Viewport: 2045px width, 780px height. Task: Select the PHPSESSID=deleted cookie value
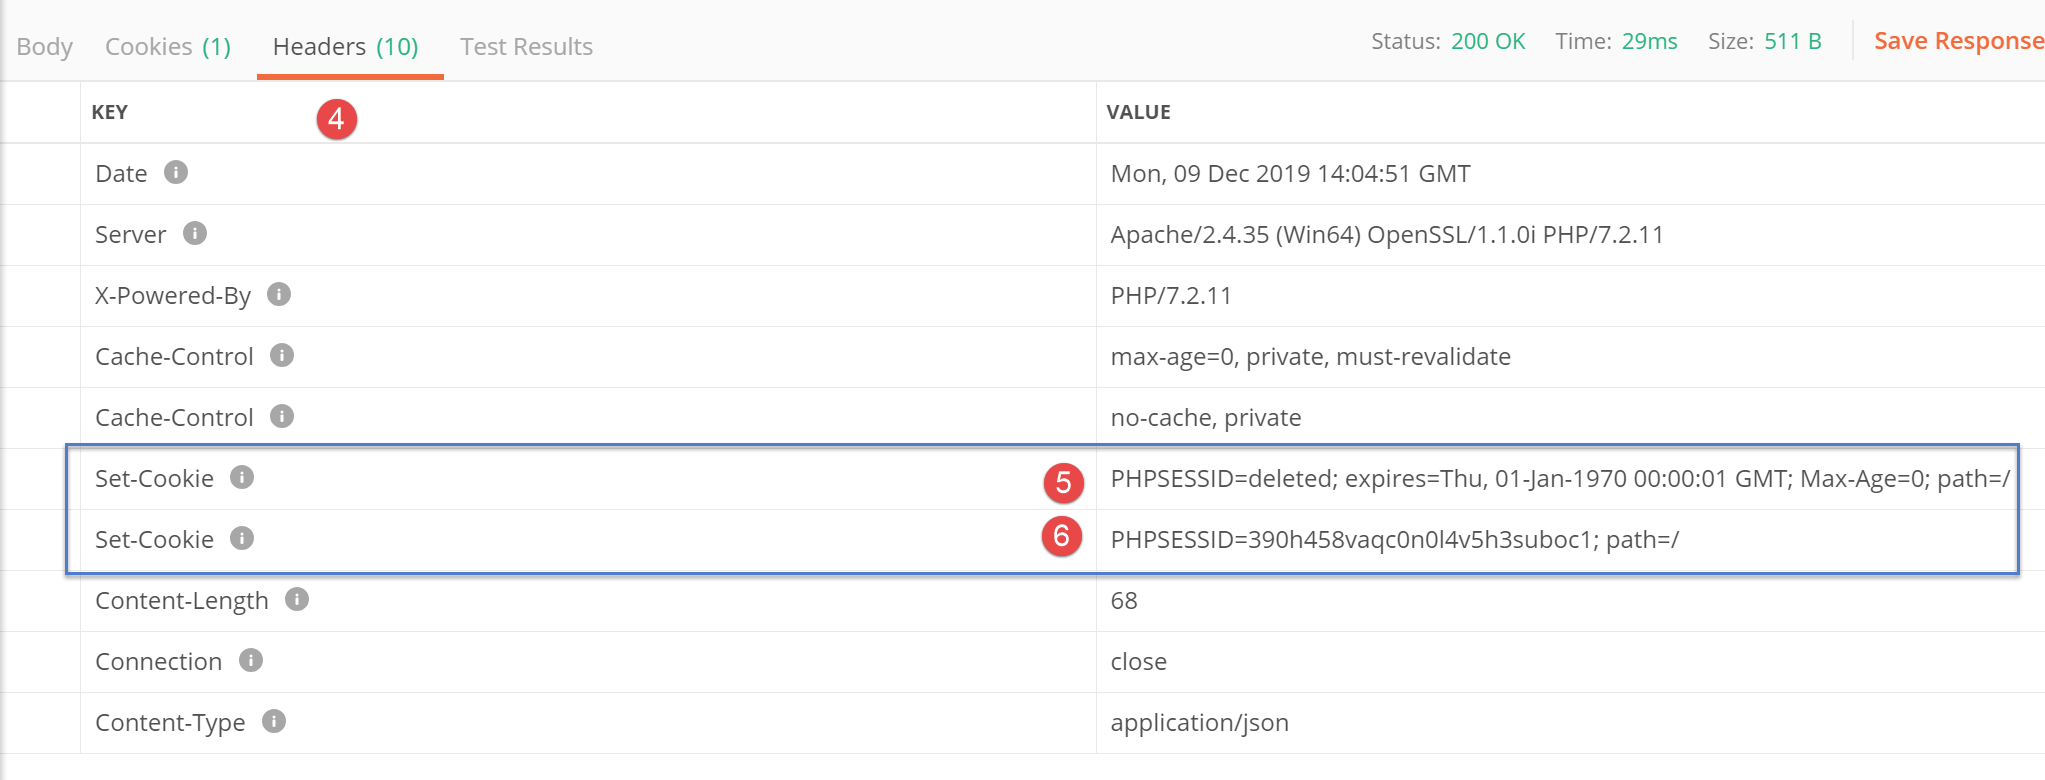pyautogui.click(x=1559, y=479)
